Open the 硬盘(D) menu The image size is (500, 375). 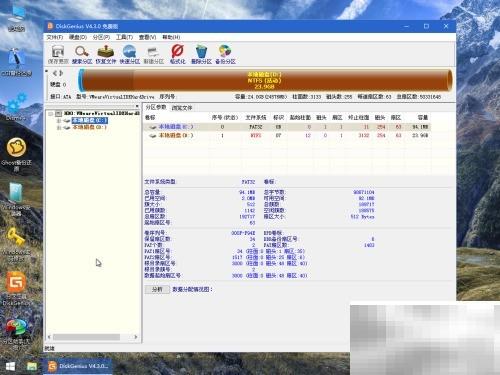pyautogui.click(x=78, y=37)
